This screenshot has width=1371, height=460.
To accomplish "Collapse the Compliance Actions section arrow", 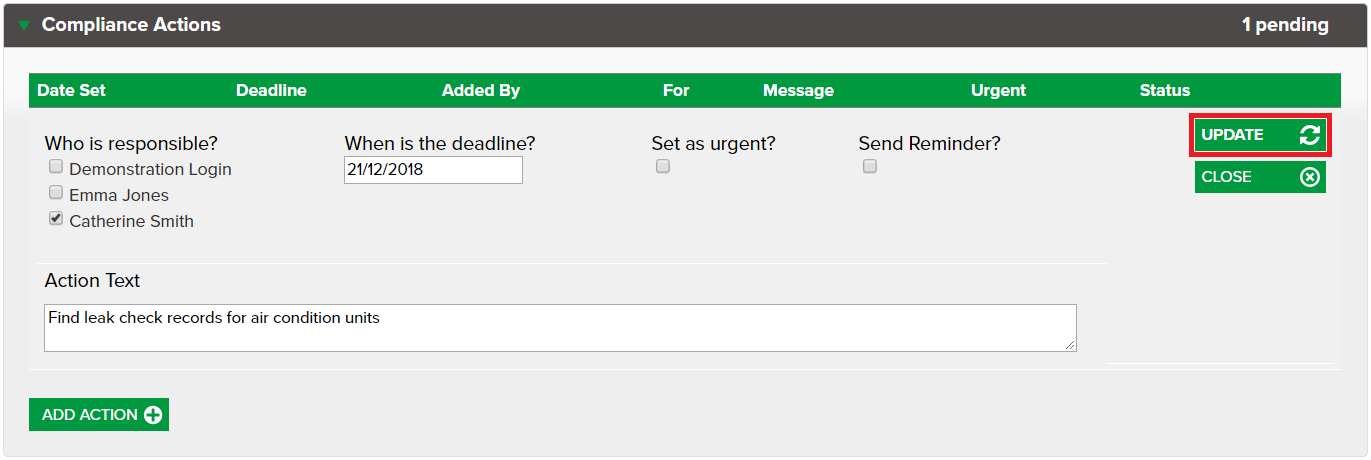I will (x=24, y=25).
